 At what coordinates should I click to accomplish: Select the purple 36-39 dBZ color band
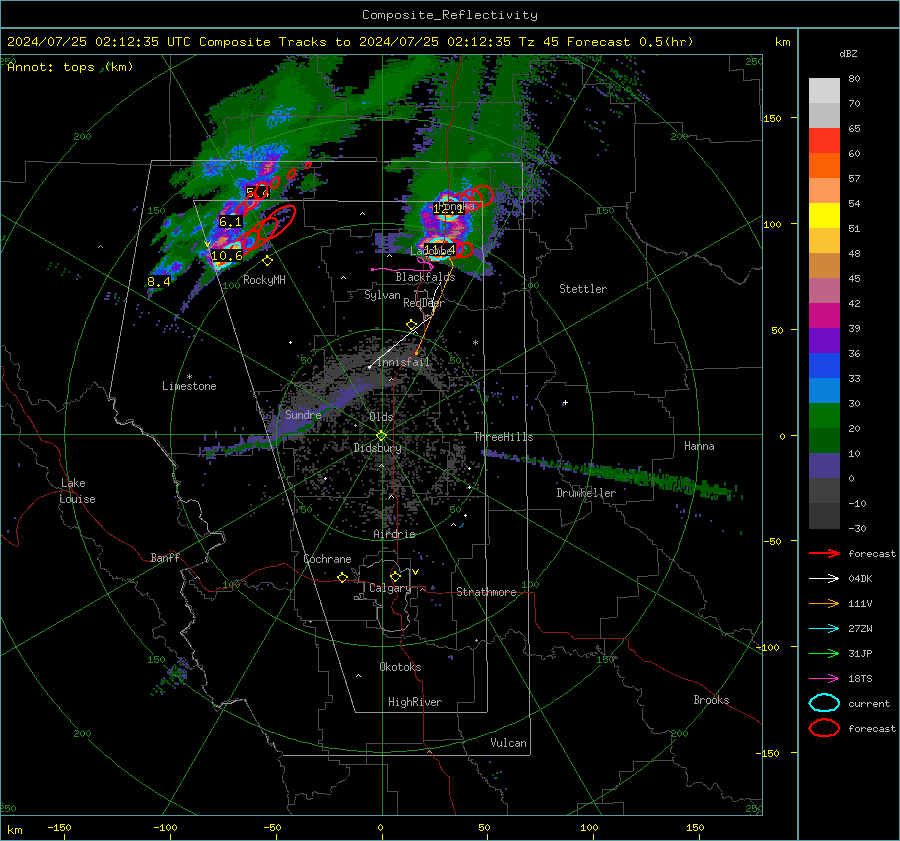(824, 341)
